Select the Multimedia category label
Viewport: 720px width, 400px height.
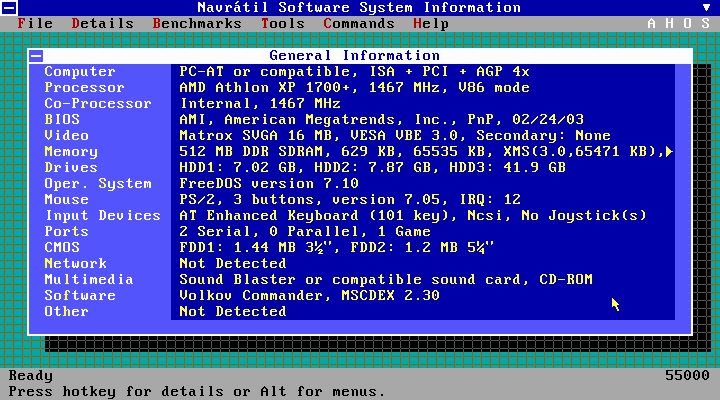click(x=89, y=280)
